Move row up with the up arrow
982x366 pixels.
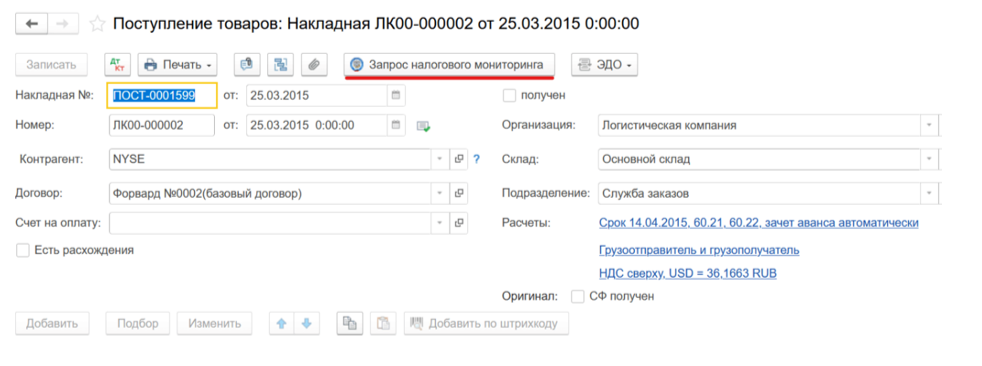click(x=282, y=324)
